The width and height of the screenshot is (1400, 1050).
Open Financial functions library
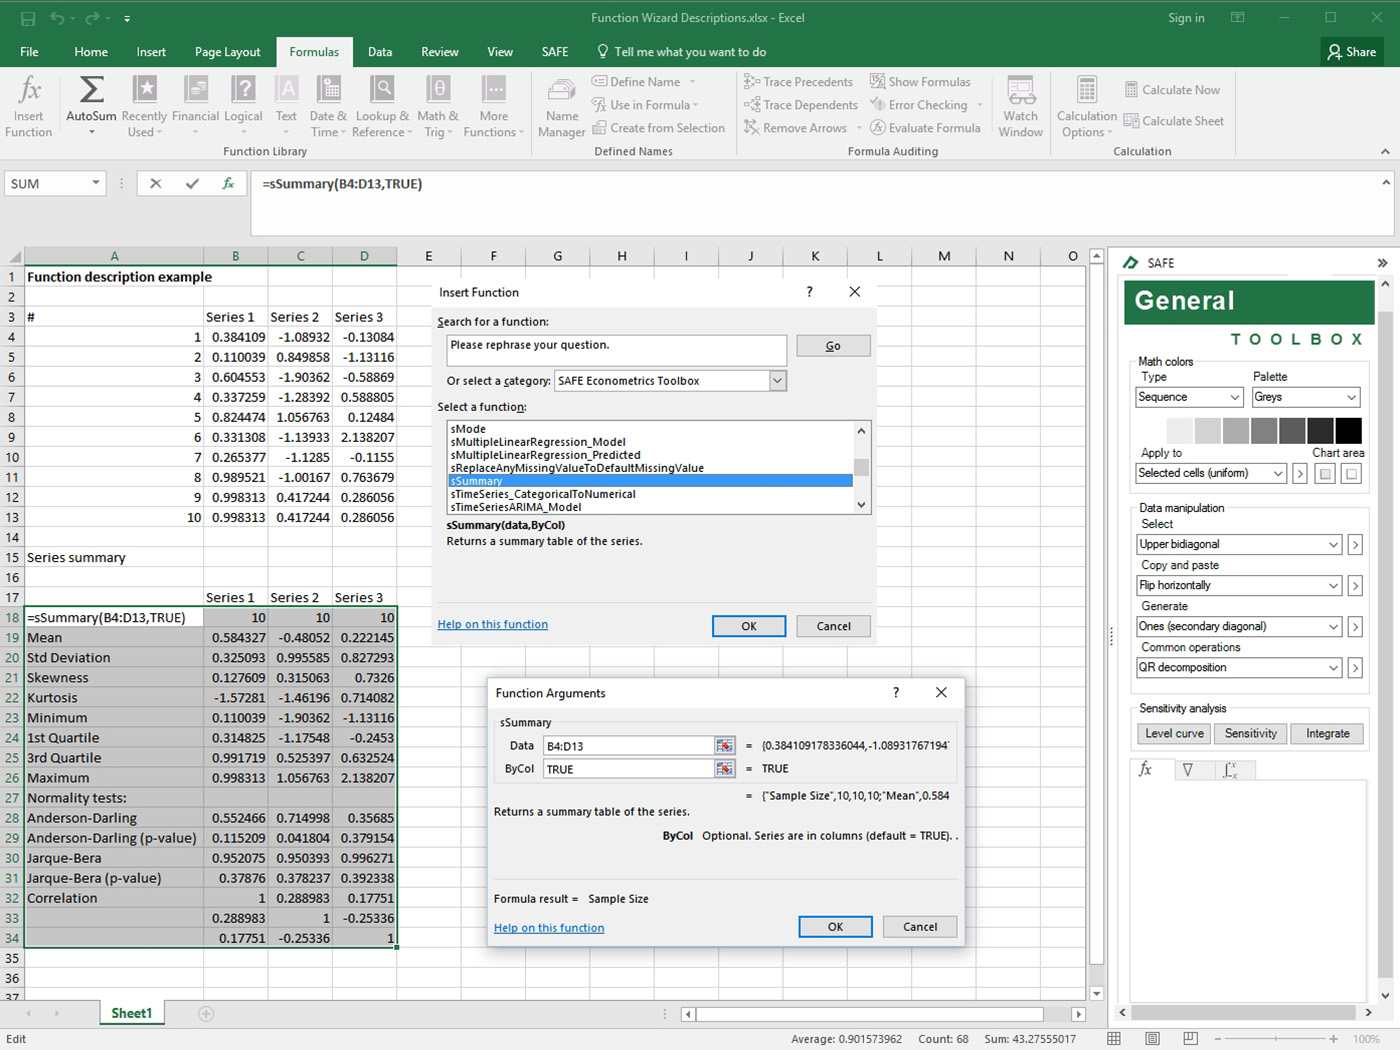(195, 107)
